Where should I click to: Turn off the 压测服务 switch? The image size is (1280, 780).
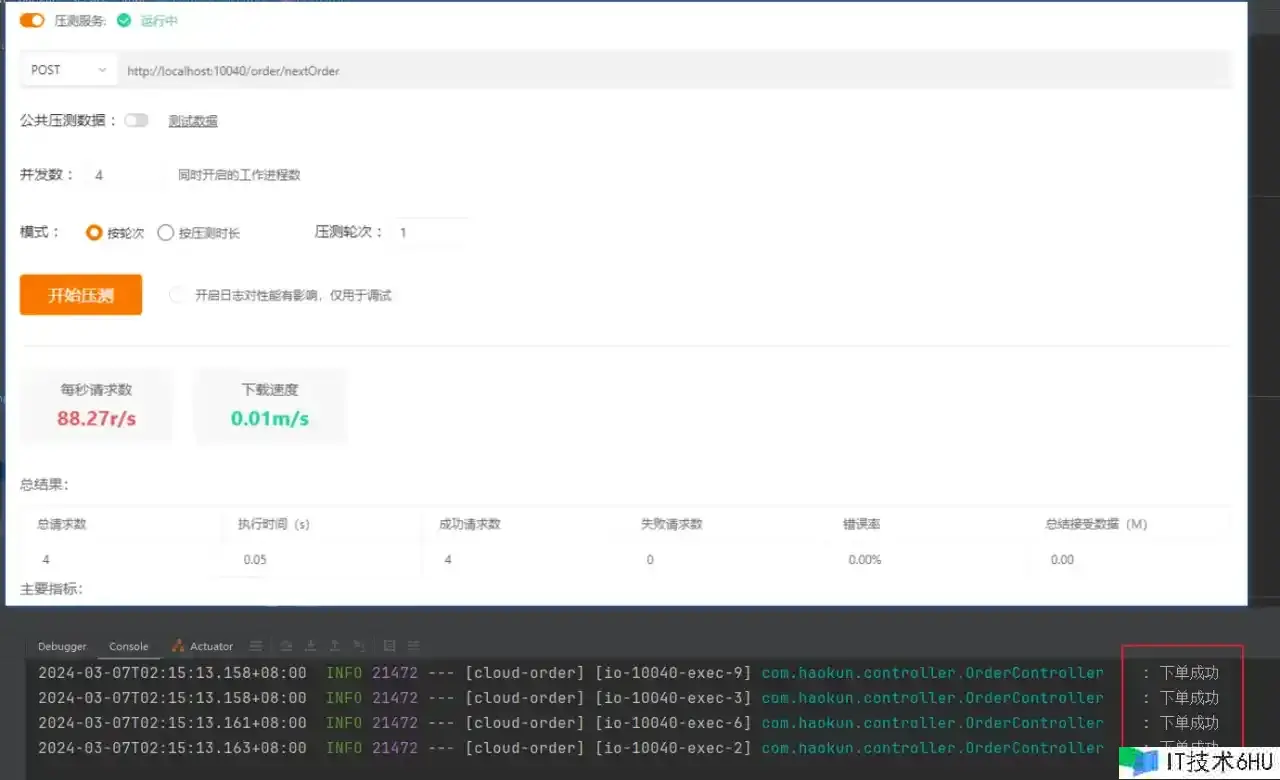pos(32,20)
